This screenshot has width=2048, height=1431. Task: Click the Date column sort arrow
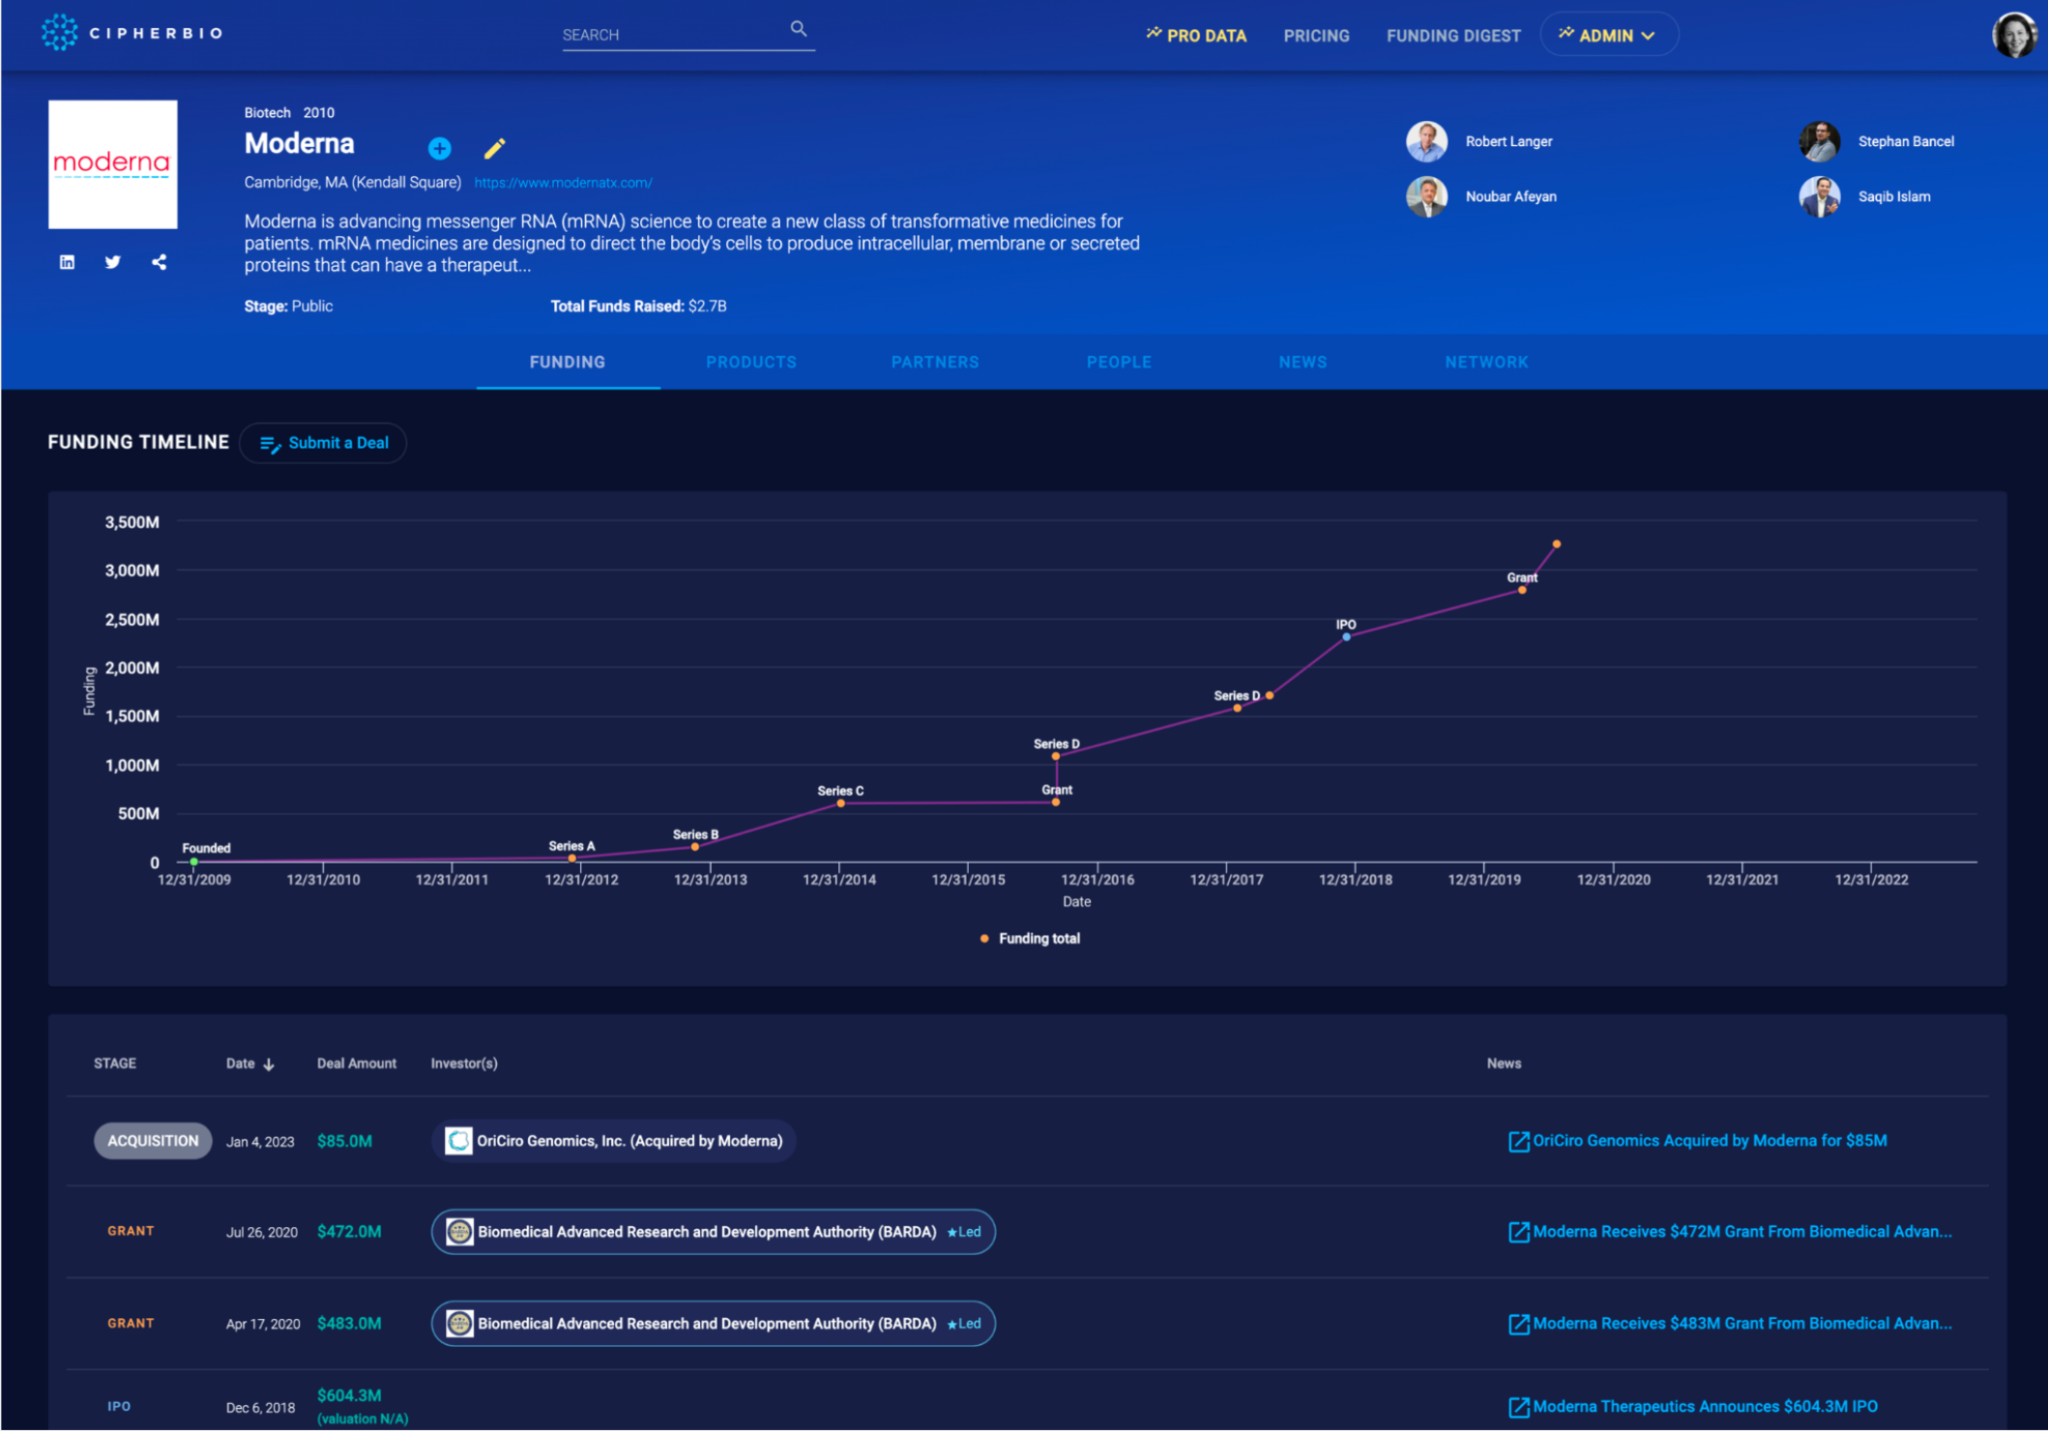pyautogui.click(x=269, y=1065)
